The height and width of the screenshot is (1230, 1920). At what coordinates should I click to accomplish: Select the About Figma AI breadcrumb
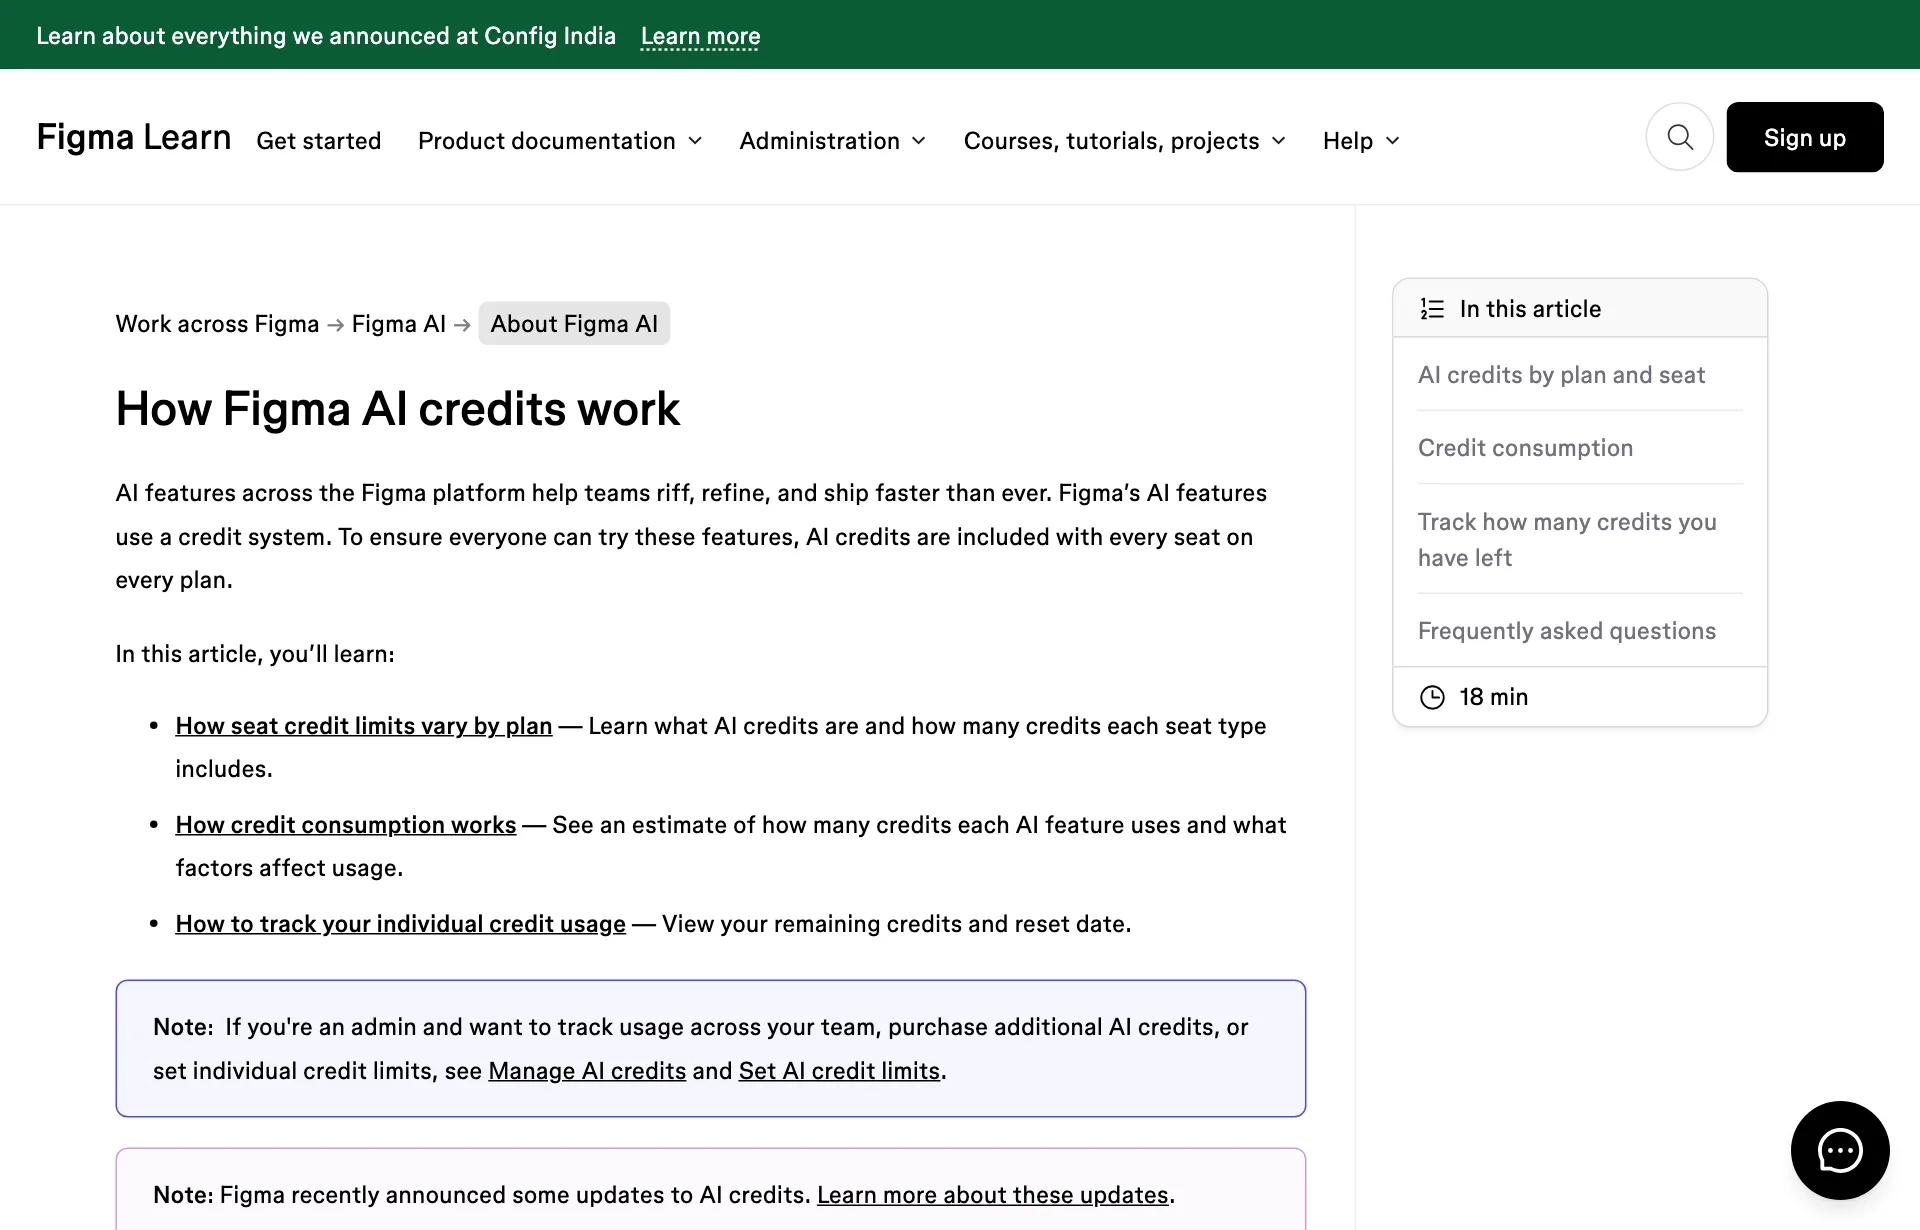coord(574,324)
